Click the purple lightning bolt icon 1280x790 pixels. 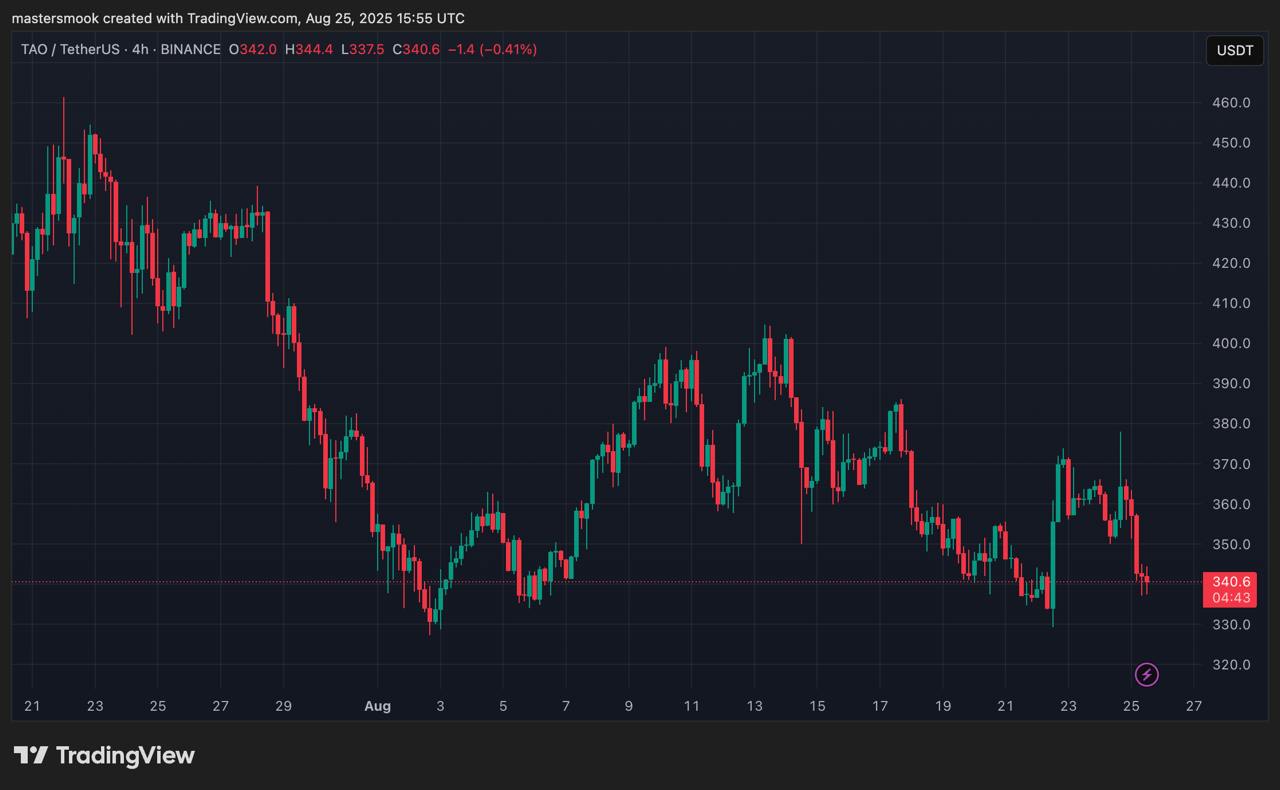(x=1147, y=675)
